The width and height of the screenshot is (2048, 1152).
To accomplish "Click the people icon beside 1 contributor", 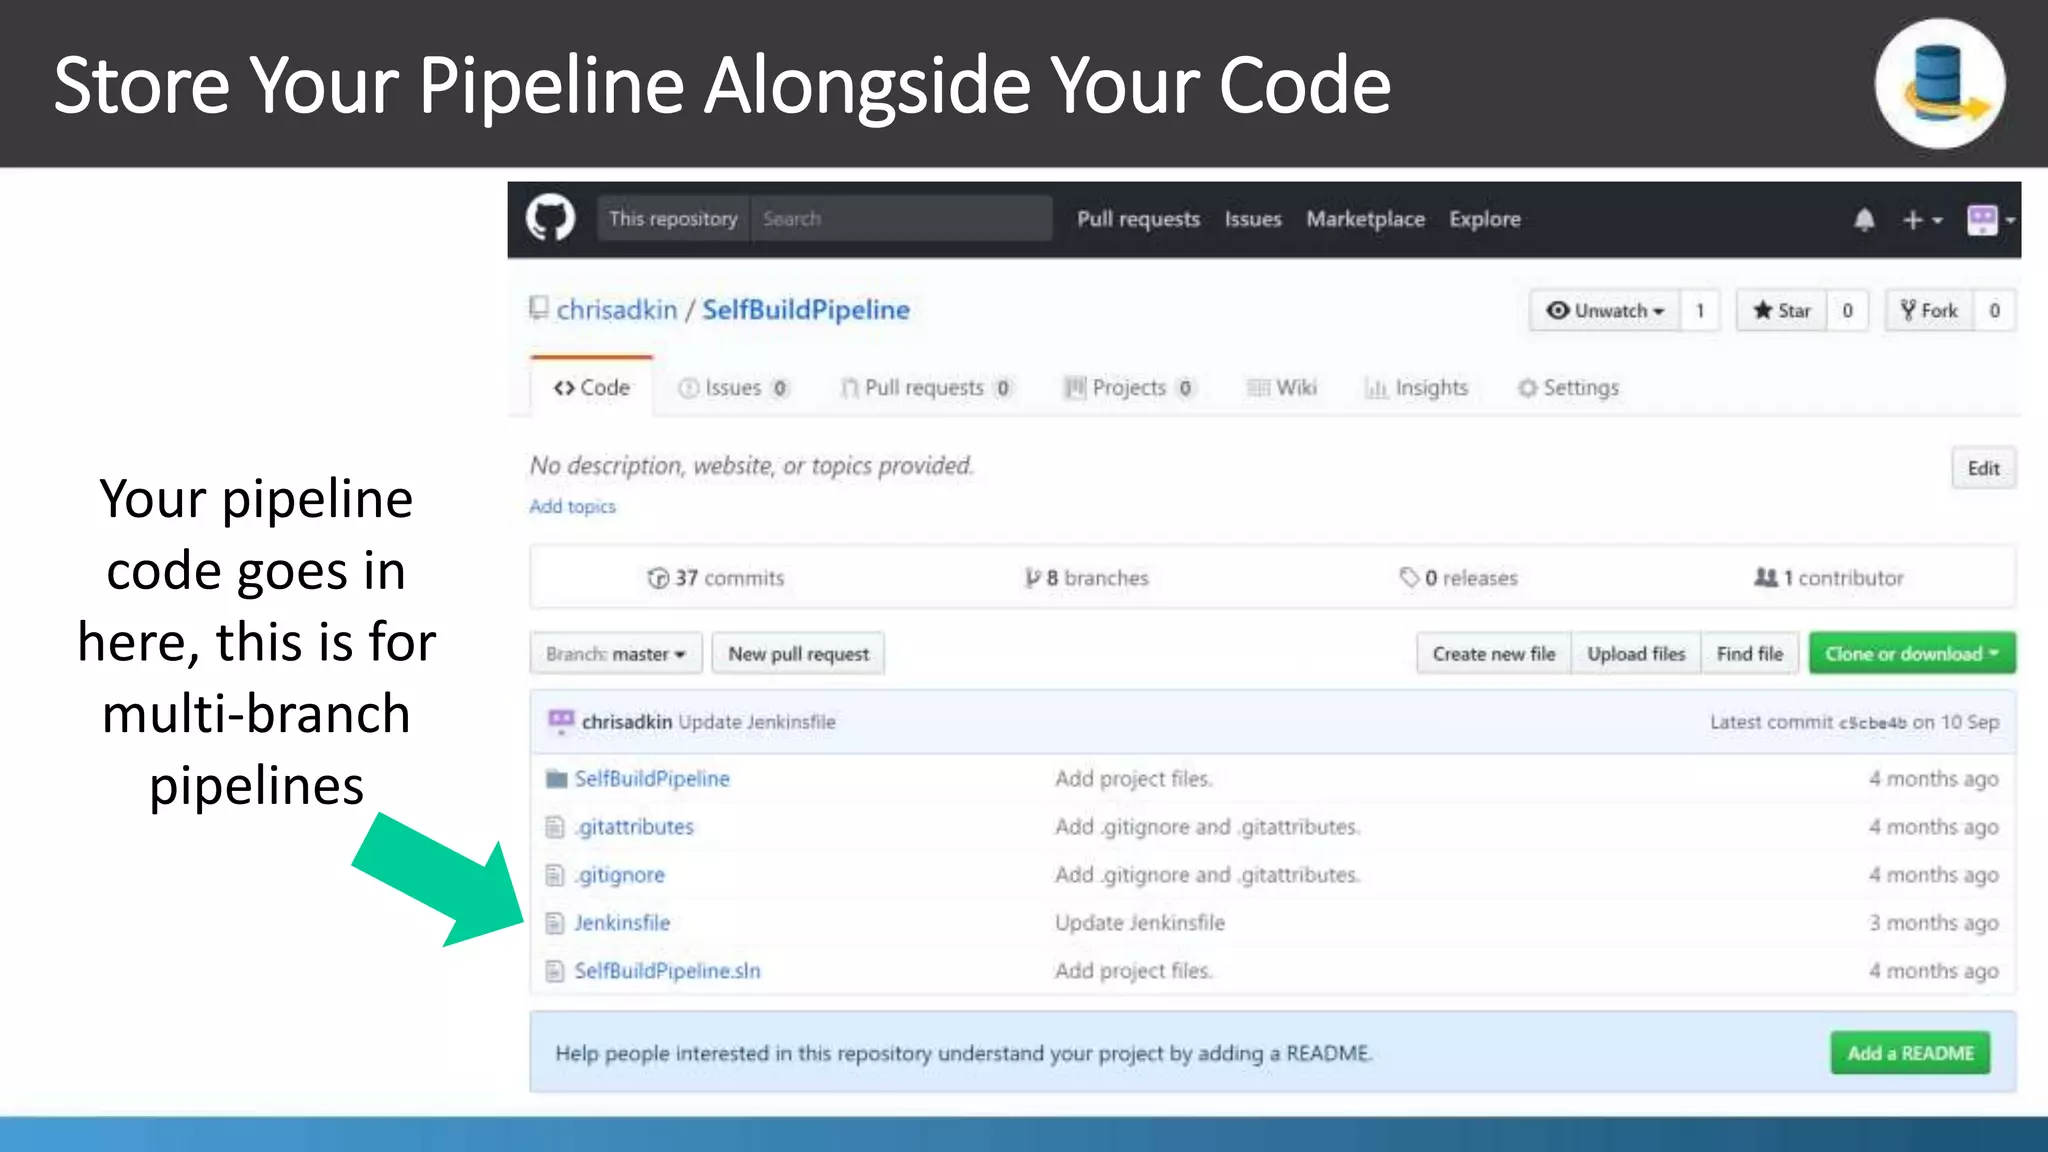I will tap(1766, 577).
